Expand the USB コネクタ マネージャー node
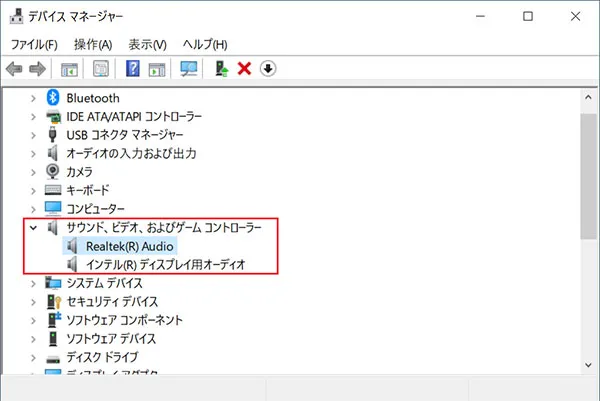The width and height of the screenshot is (600, 401). (33, 135)
